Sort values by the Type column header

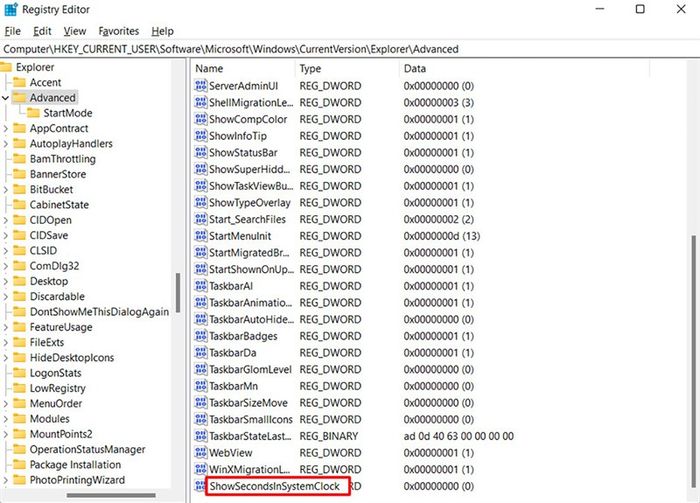click(x=348, y=68)
